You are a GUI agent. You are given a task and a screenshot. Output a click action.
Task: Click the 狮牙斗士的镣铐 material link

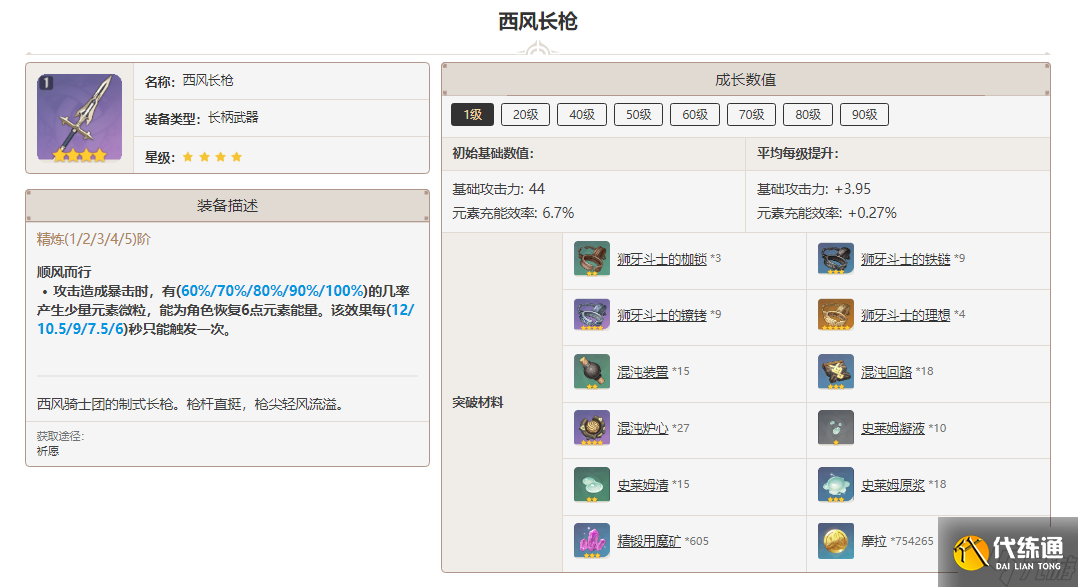point(668,315)
